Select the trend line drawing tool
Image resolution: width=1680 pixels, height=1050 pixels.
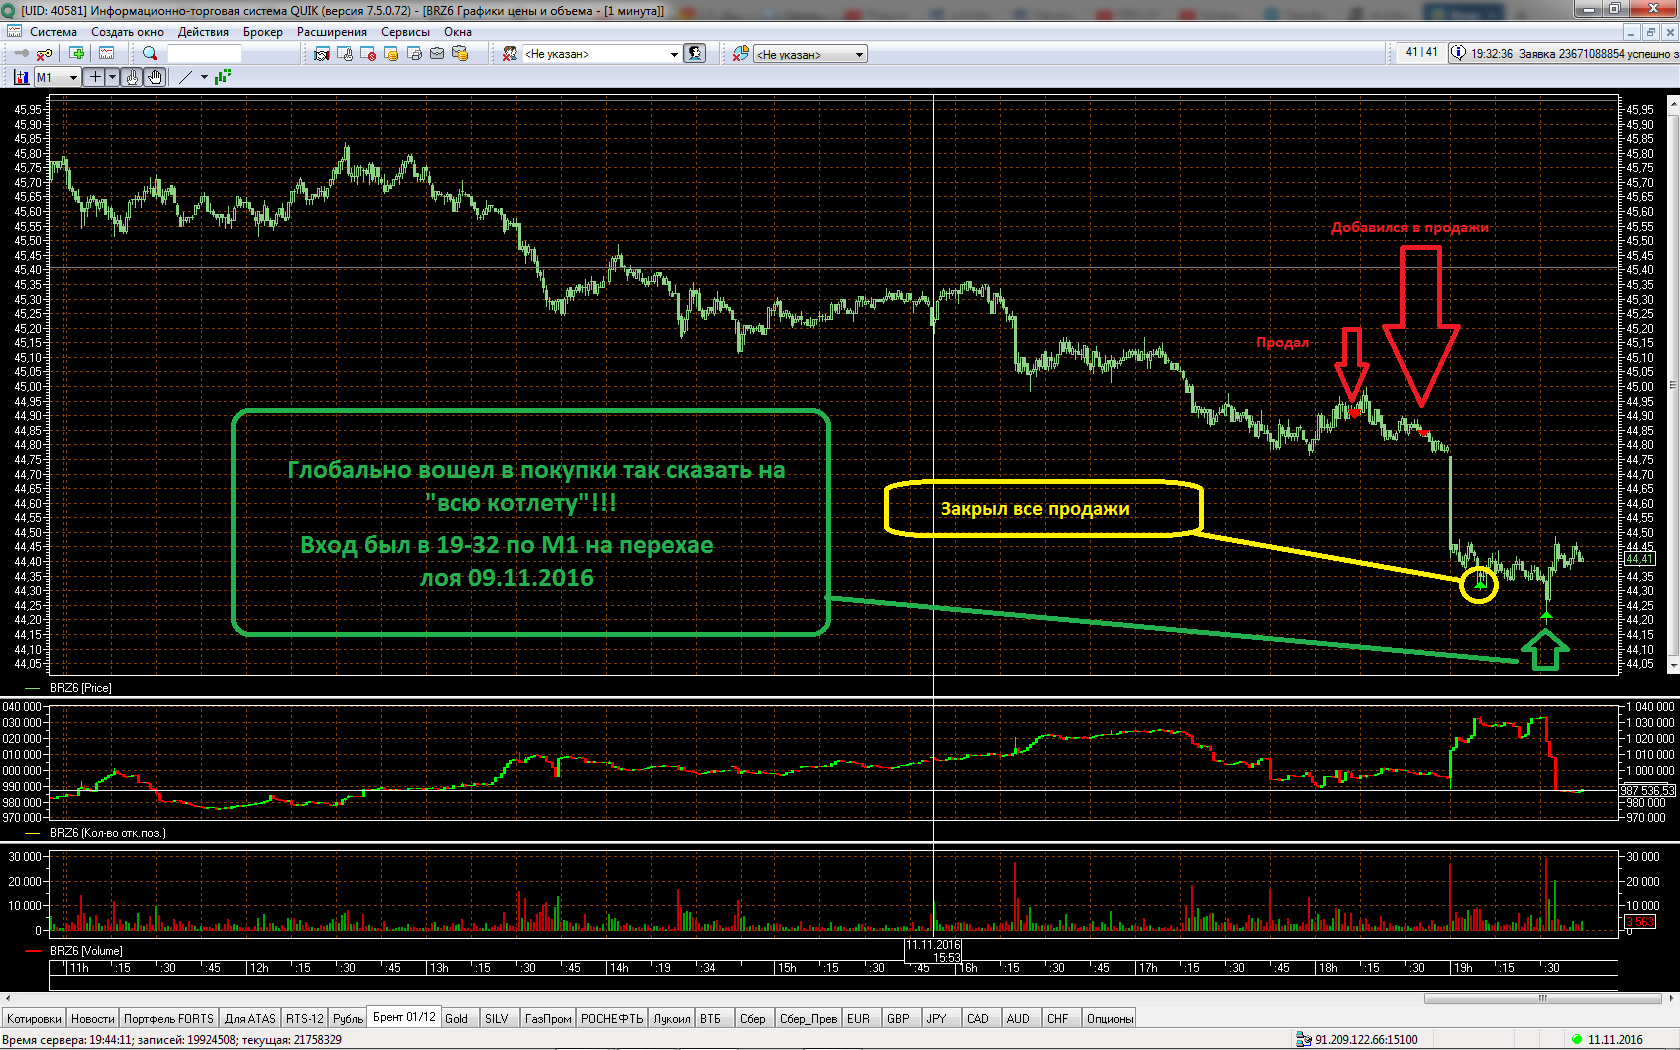(185, 77)
